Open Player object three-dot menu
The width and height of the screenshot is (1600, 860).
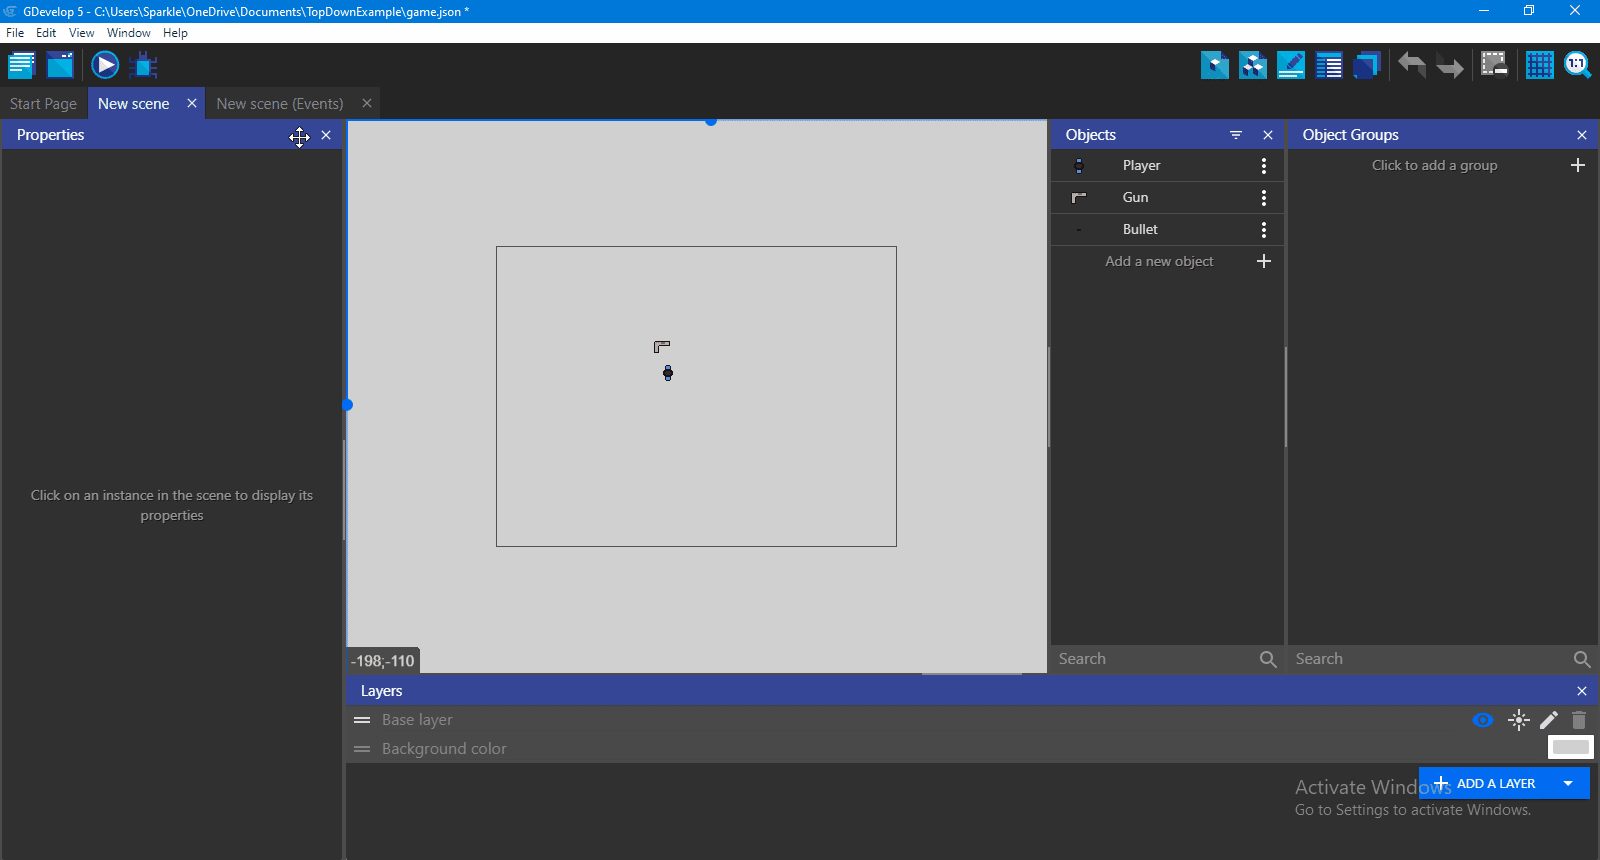point(1264,166)
